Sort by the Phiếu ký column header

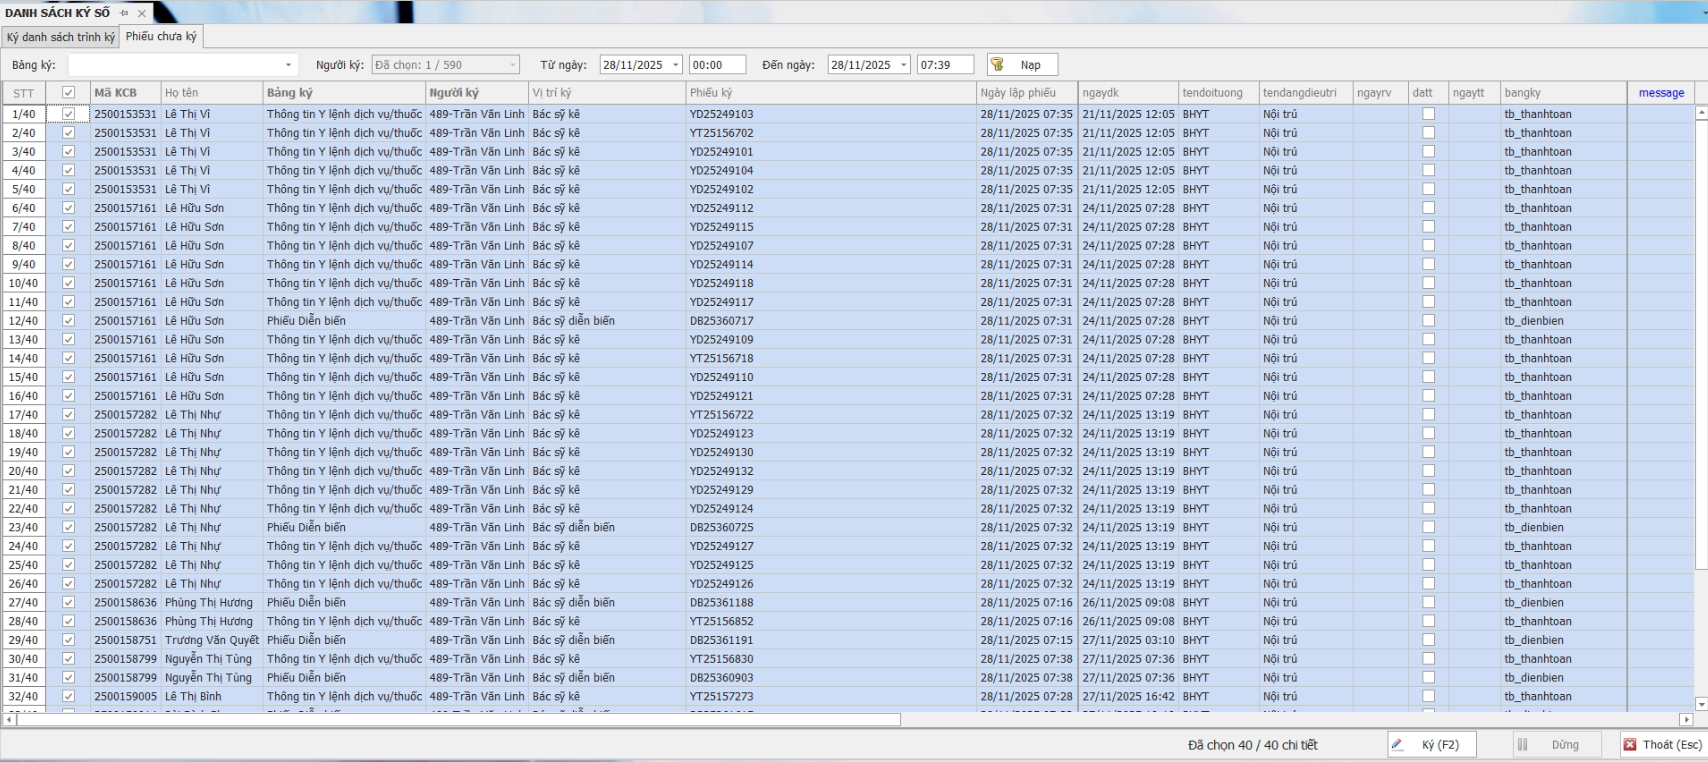coord(830,93)
